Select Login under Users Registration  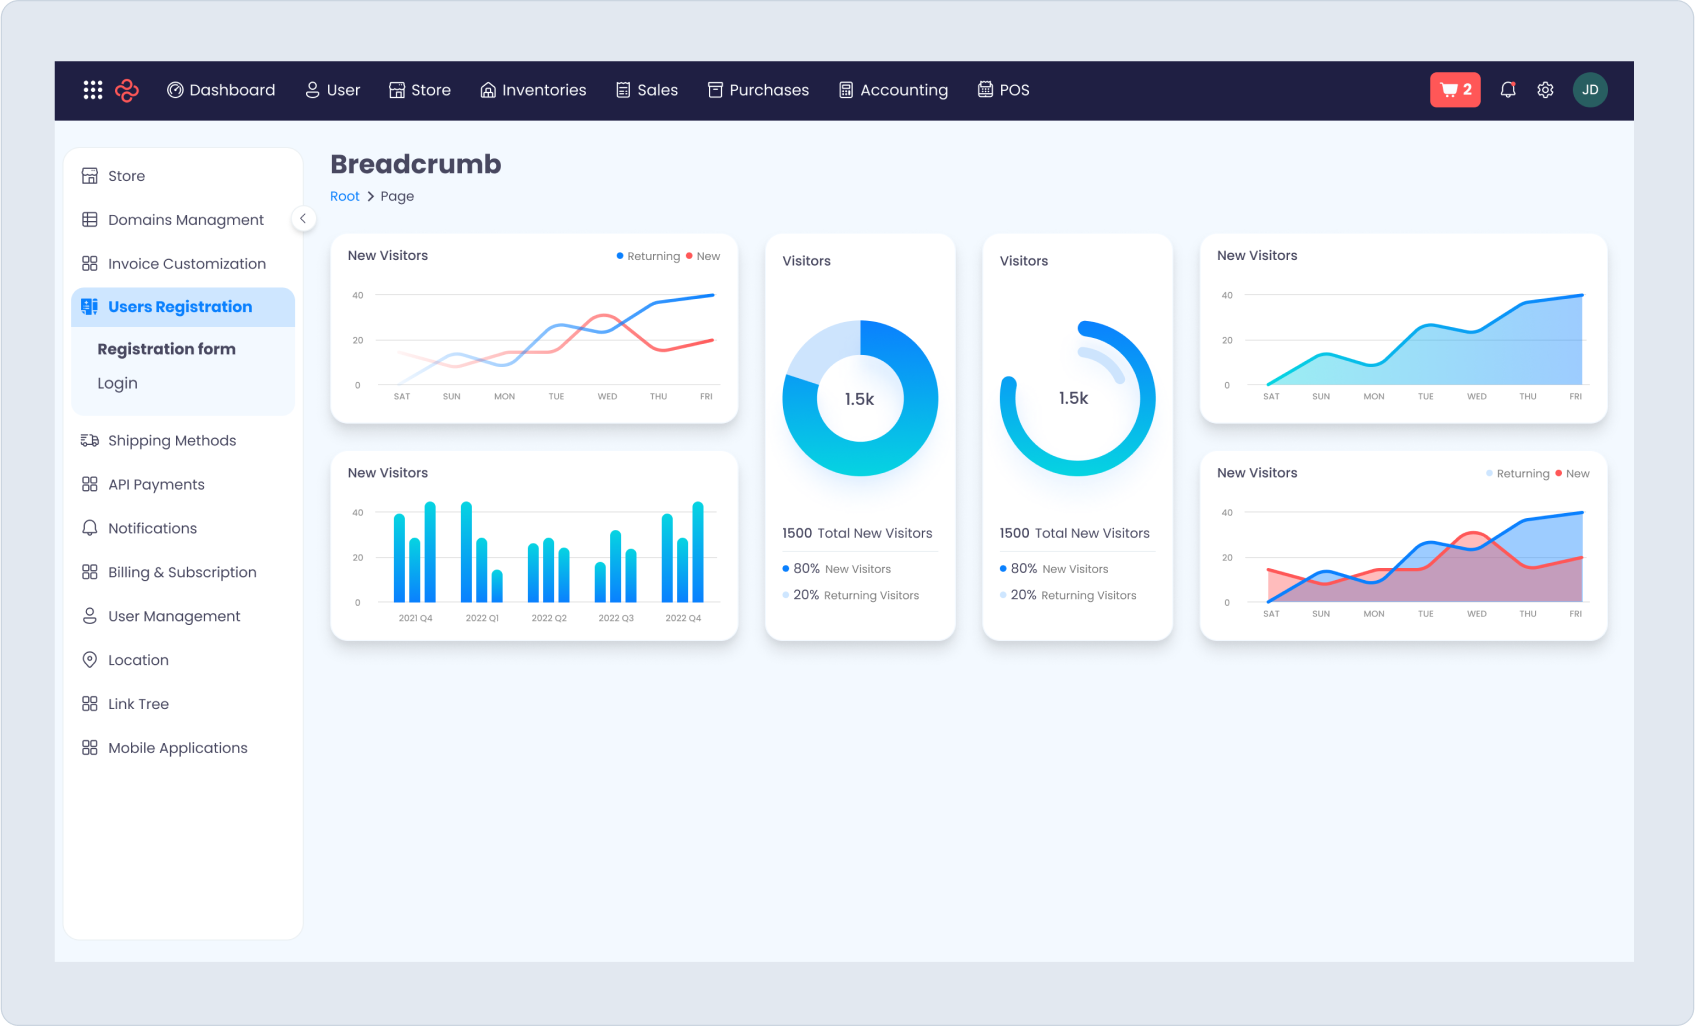[x=117, y=384]
